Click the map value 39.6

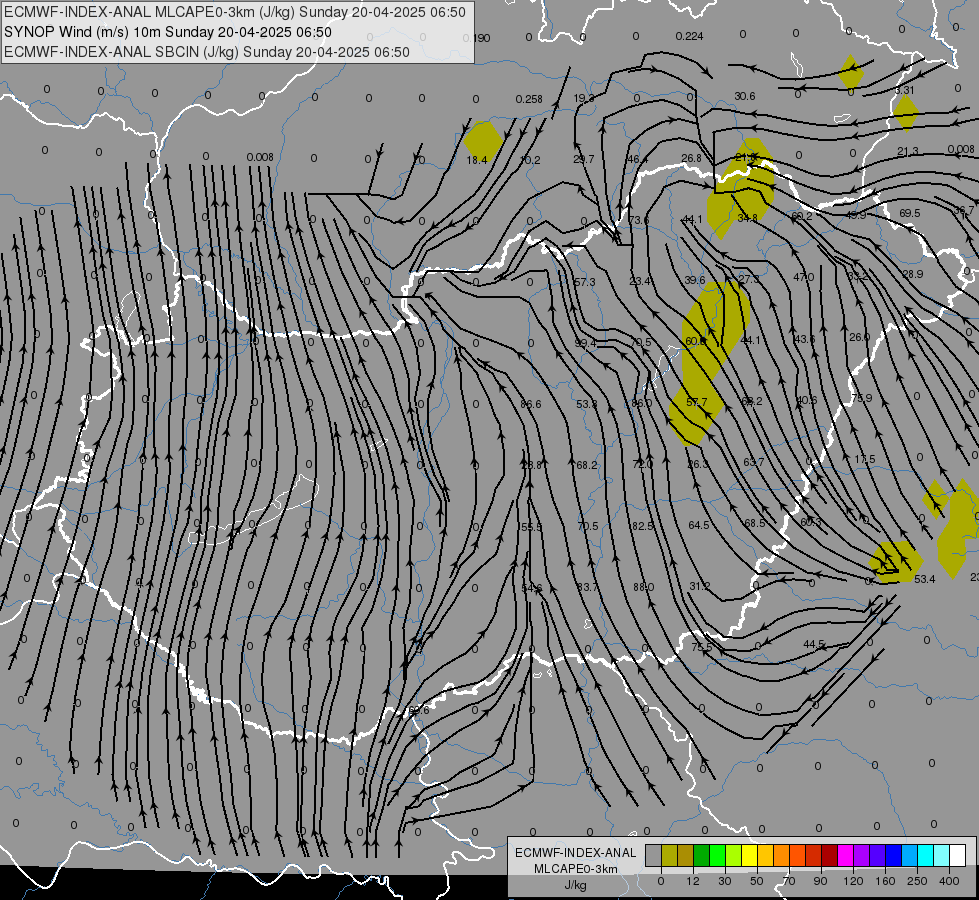[x=695, y=280]
